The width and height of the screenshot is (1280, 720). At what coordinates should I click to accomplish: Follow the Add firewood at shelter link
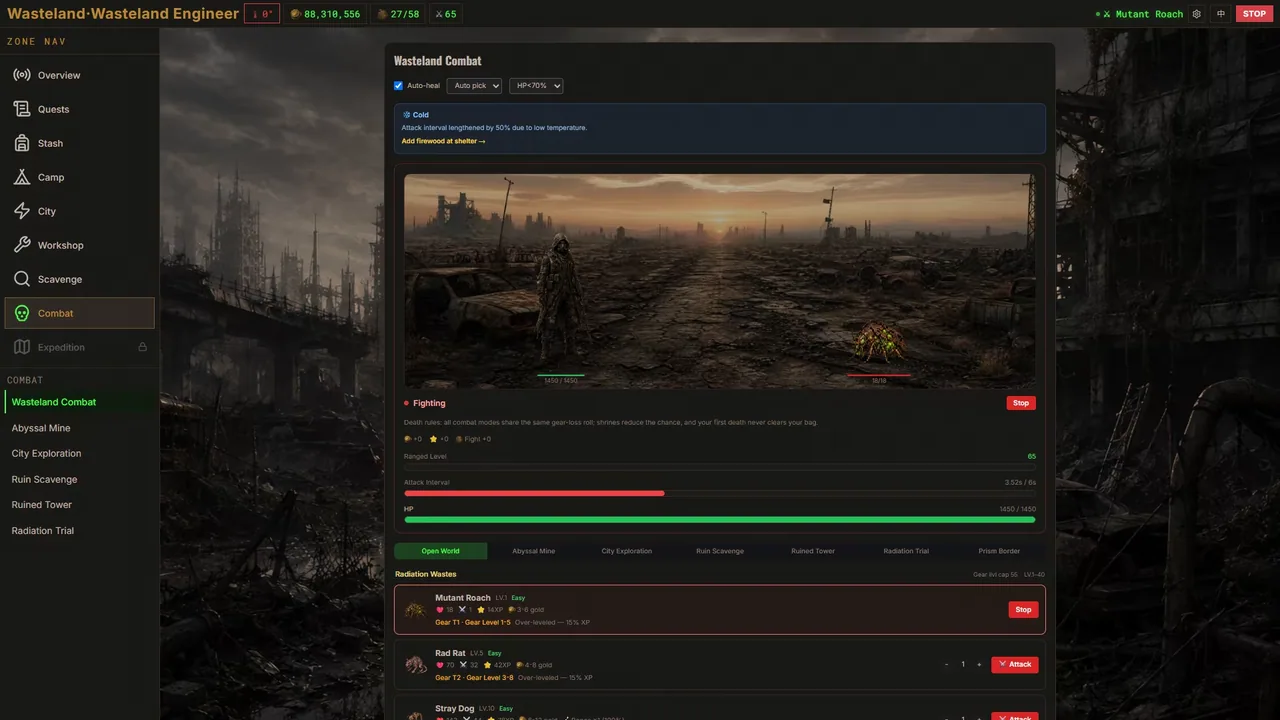coord(443,141)
